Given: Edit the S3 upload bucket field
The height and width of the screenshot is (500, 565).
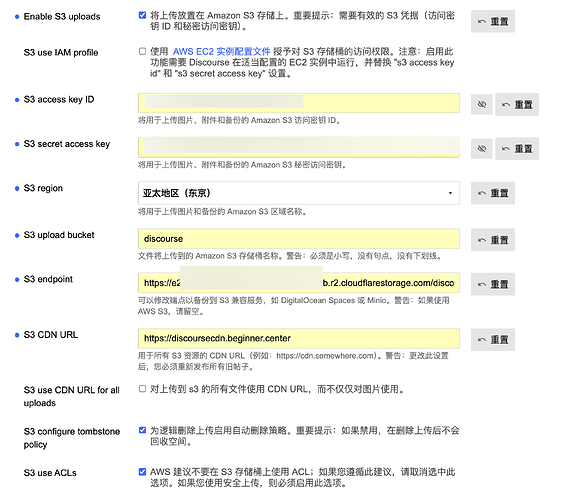Looking at the screenshot, I should pos(299,238).
